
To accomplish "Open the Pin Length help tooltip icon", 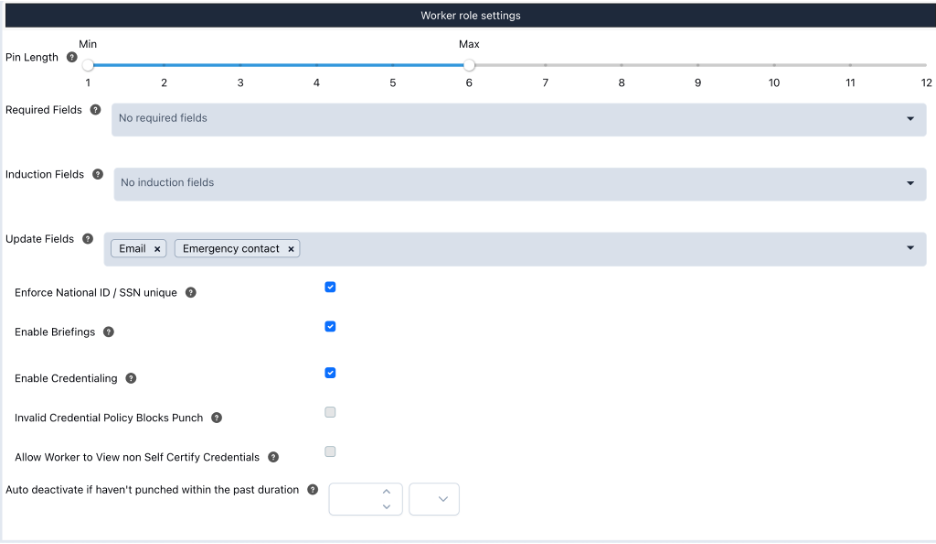I will tap(72, 57).
